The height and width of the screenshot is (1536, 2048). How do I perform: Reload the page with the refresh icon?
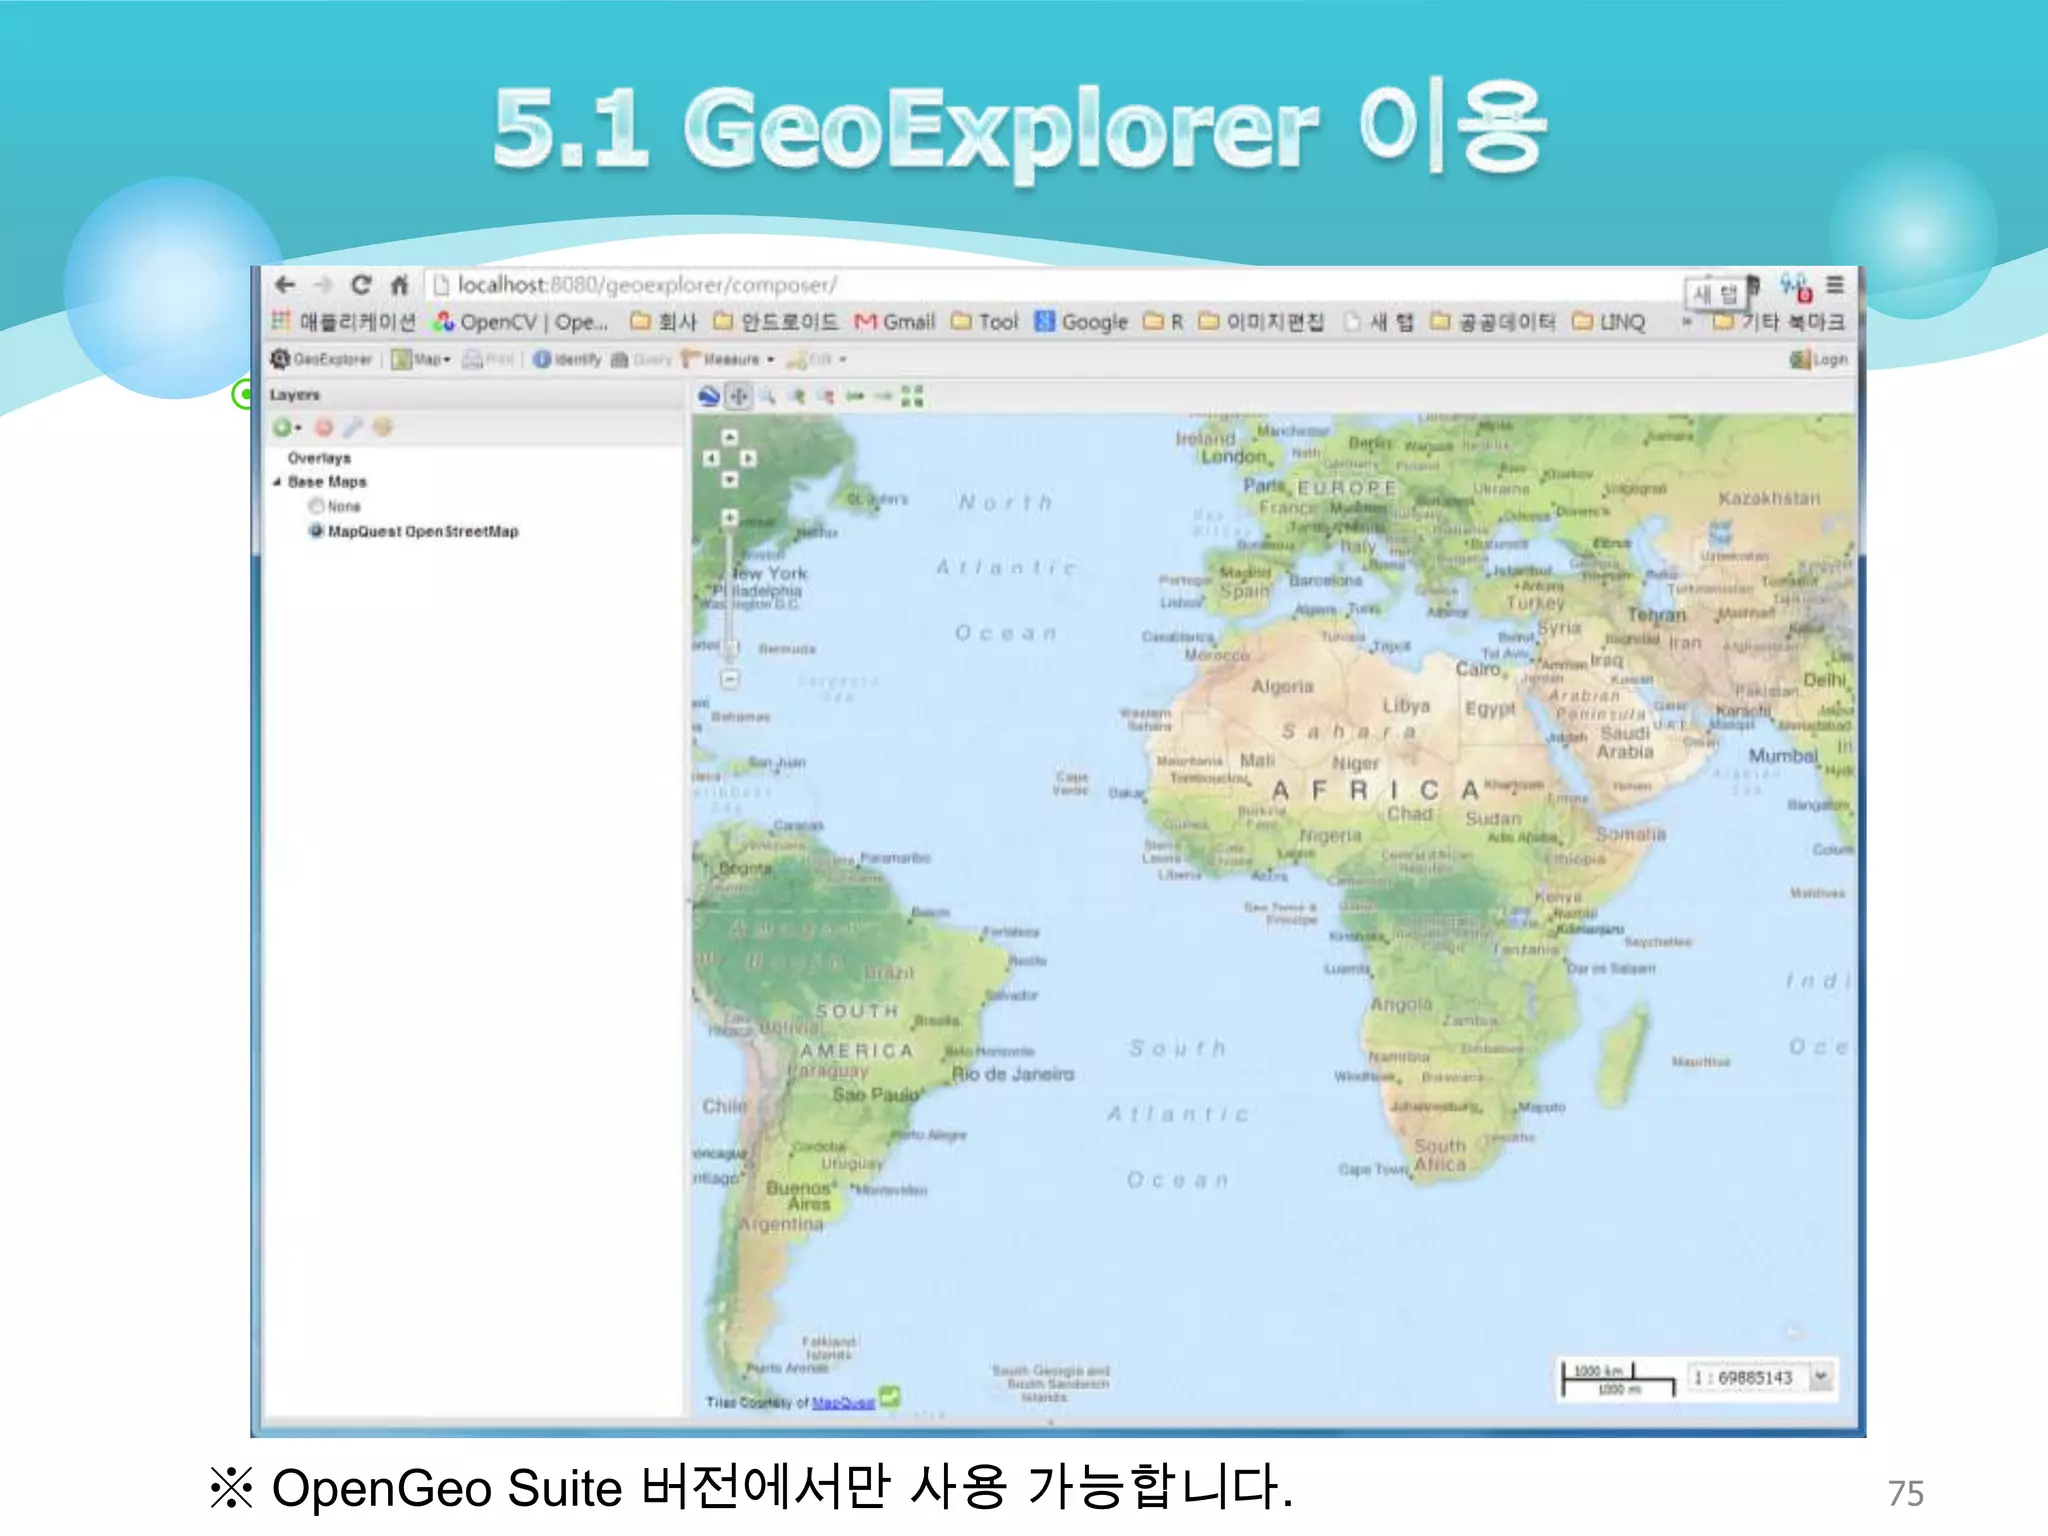pyautogui.click(x=361, y=285)
